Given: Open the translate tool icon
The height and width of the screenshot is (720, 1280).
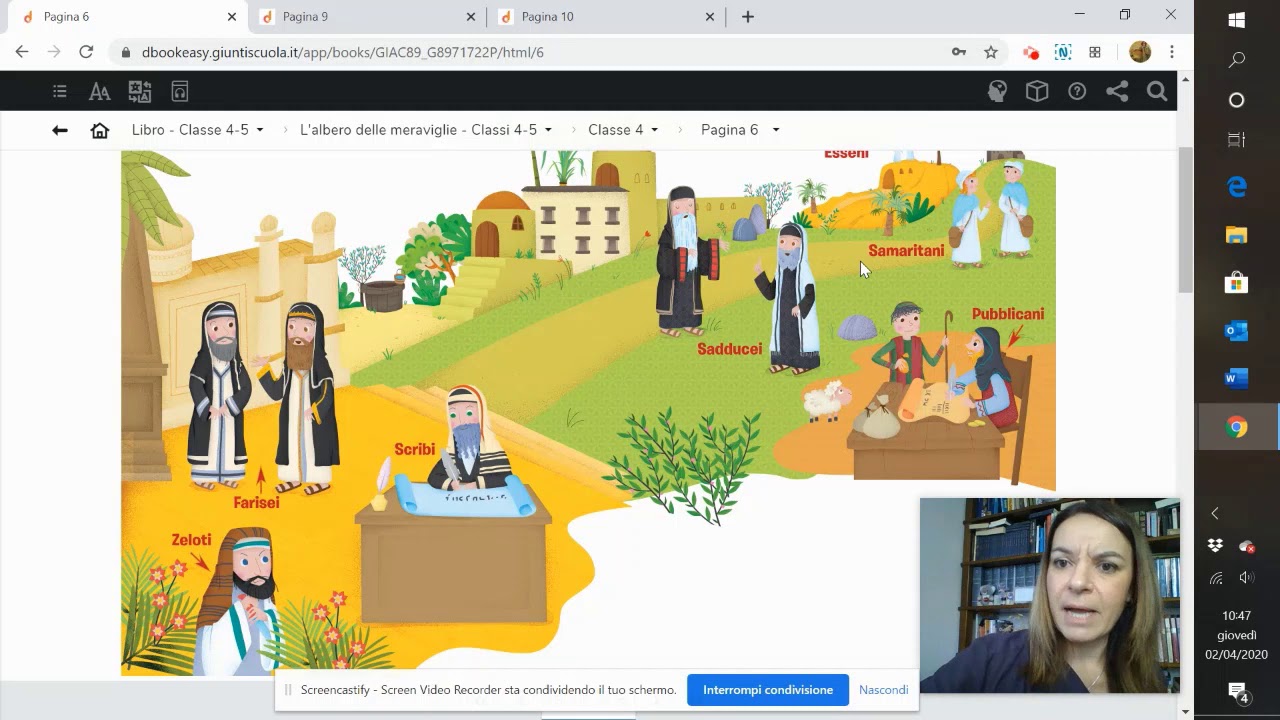Looking at the screenshot, I should [x=140, y=92].
